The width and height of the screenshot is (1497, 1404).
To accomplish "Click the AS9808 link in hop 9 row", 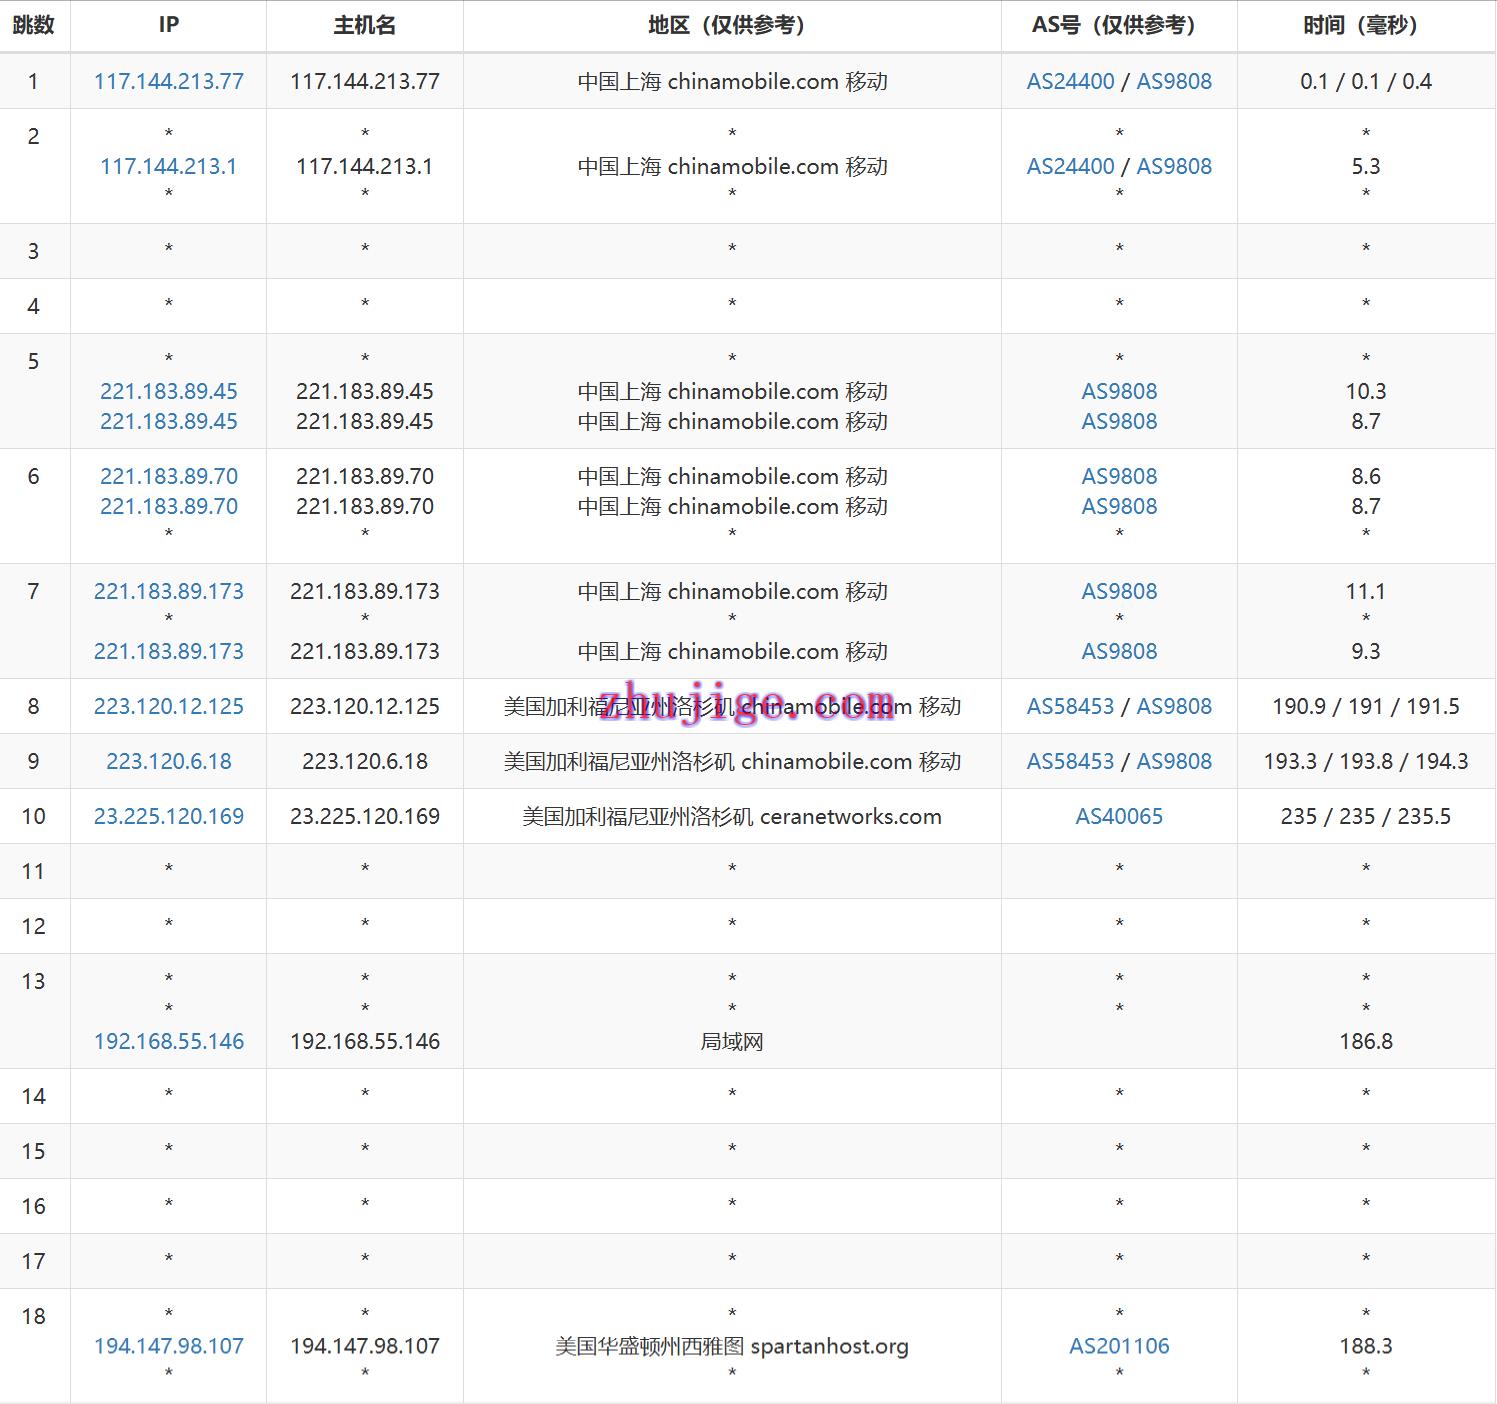I will click(1174, 762).
